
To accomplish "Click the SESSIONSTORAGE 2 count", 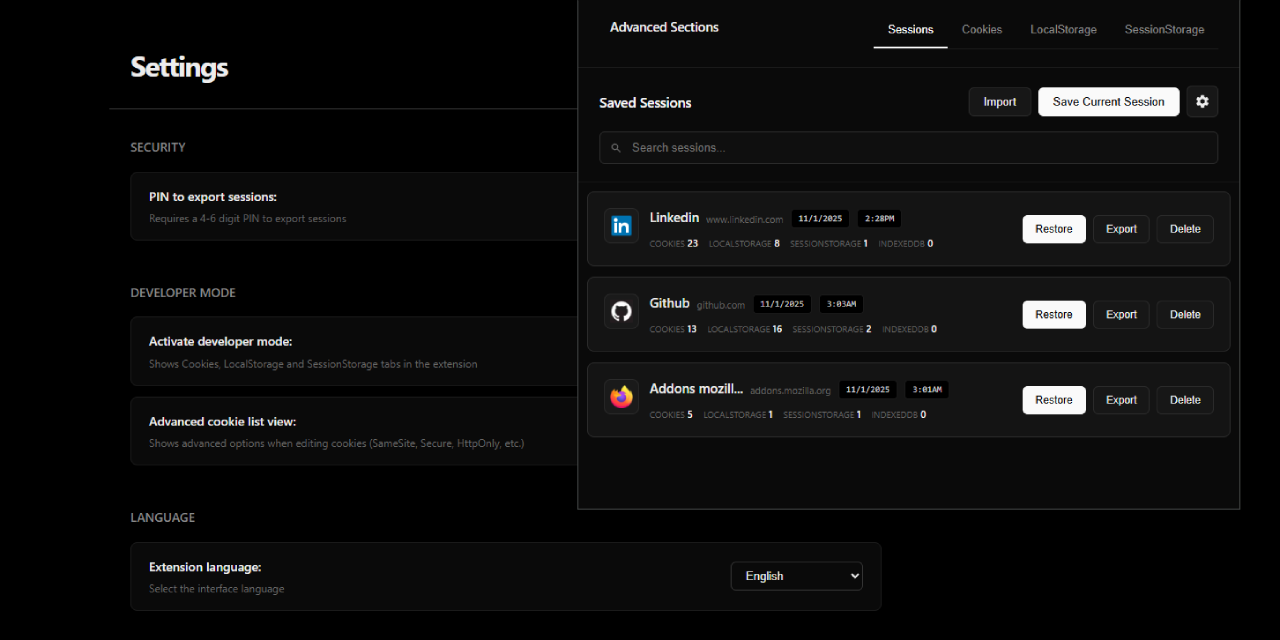I will click(x=832, y=329).
